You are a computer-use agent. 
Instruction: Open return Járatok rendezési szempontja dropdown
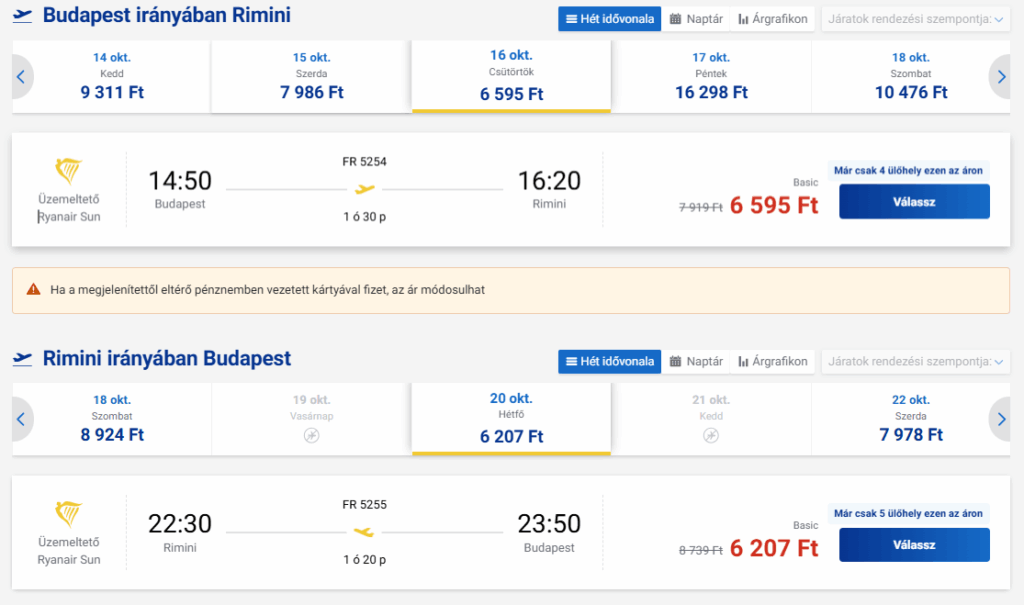tap(914, 361)
